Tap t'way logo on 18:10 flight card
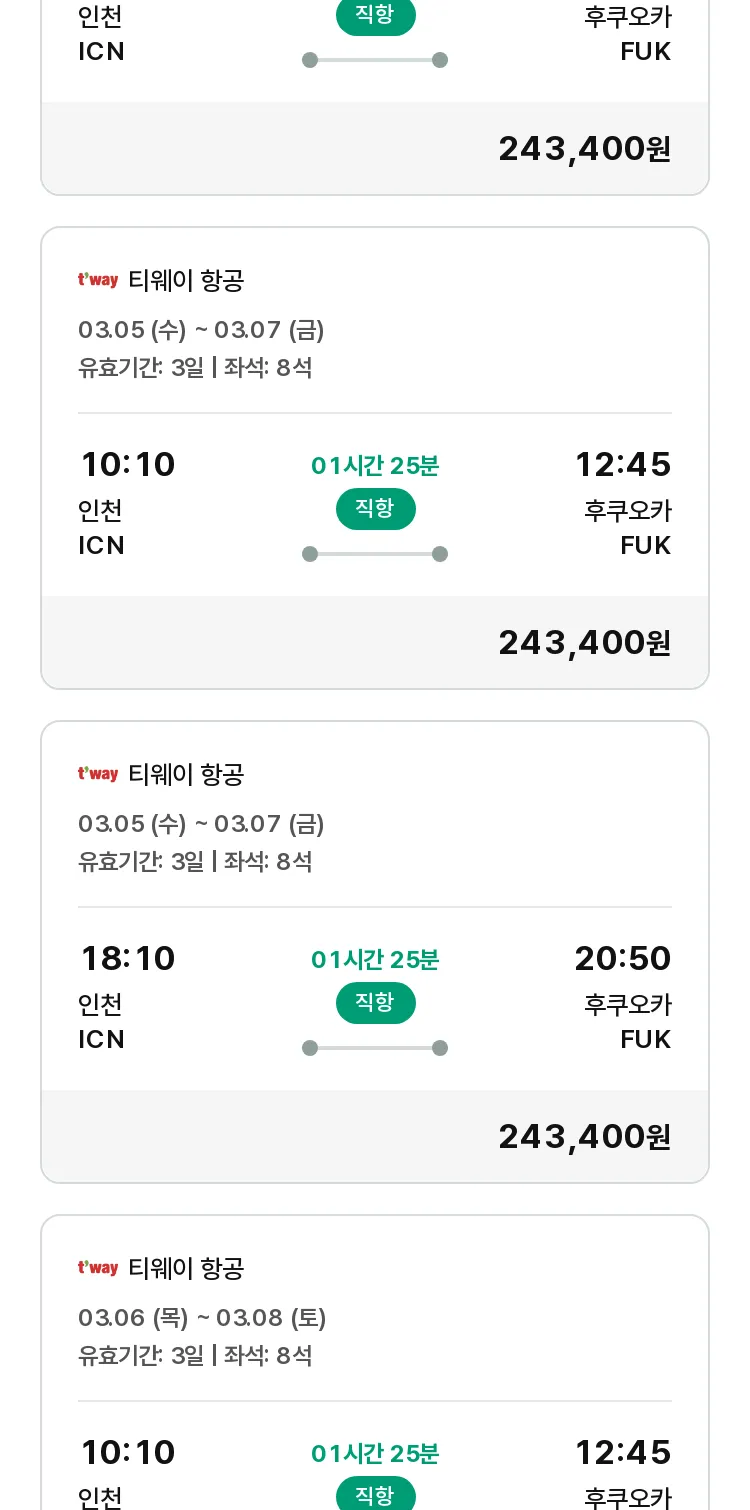Viewport: 750px width, 1510px height. 98,774
